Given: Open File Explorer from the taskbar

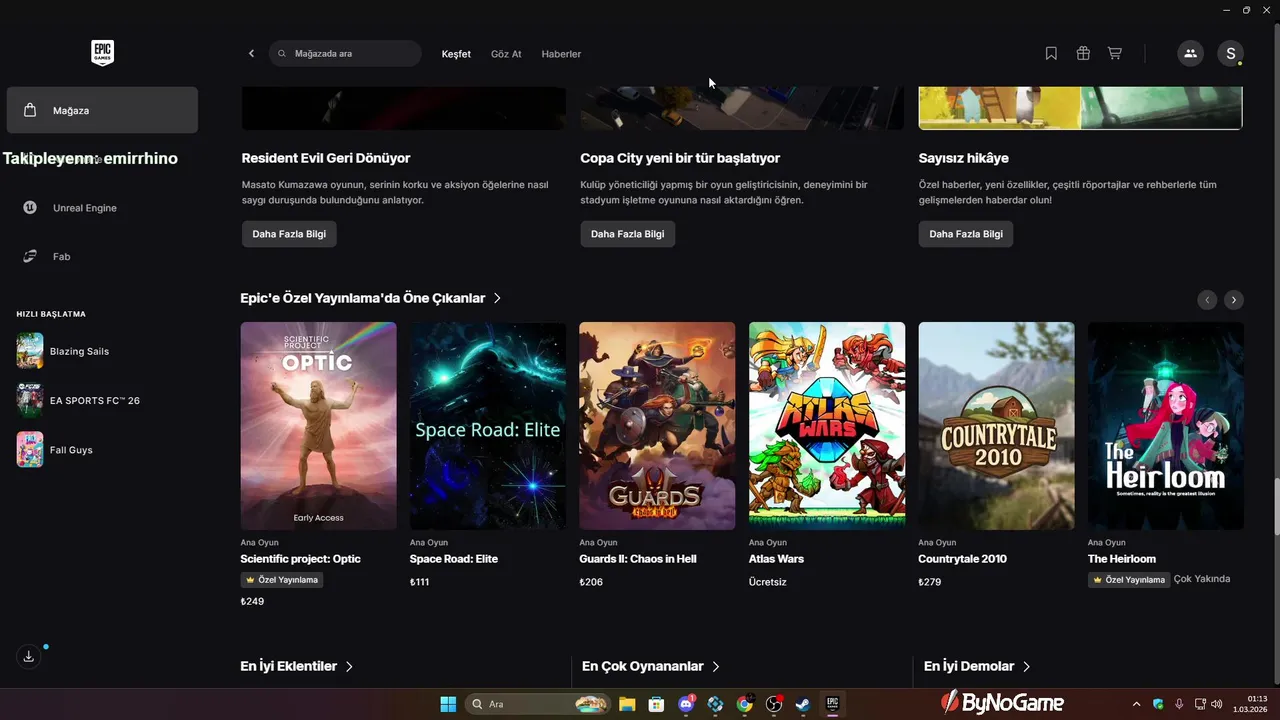Looking at the screenshot, I should [x=627, y=704].
